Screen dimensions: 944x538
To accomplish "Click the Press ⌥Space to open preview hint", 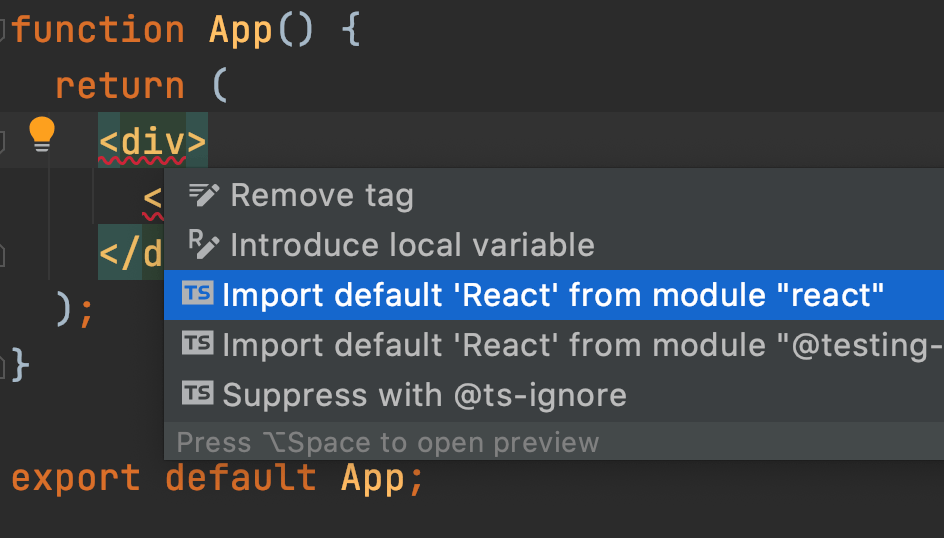I will tap(388, 442).
